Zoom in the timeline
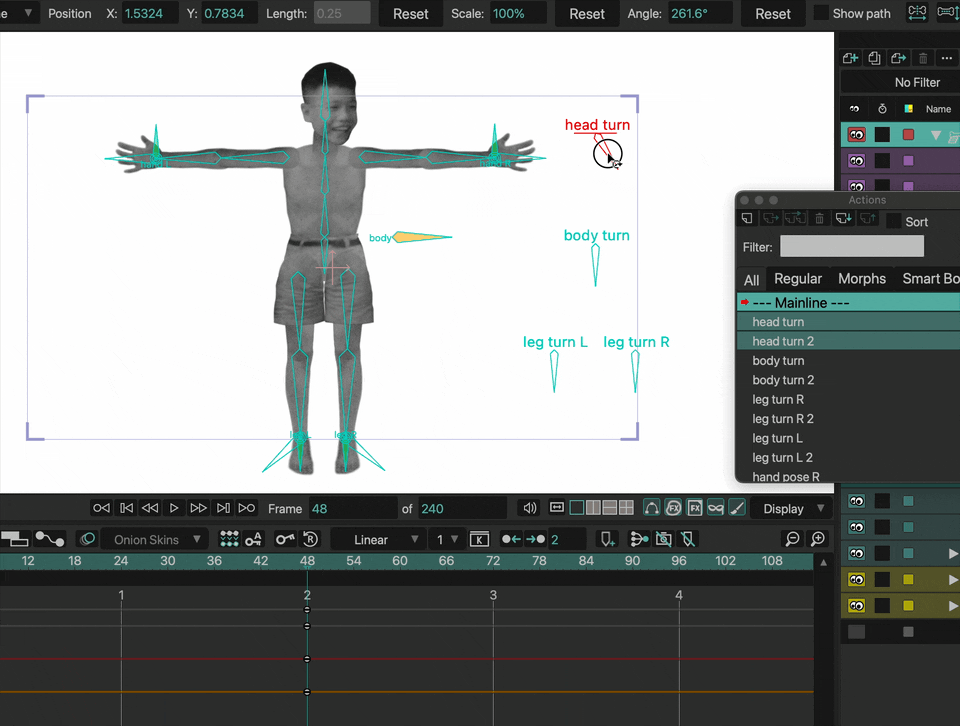Viewport: 960px width, 726px height. (818, 539)
